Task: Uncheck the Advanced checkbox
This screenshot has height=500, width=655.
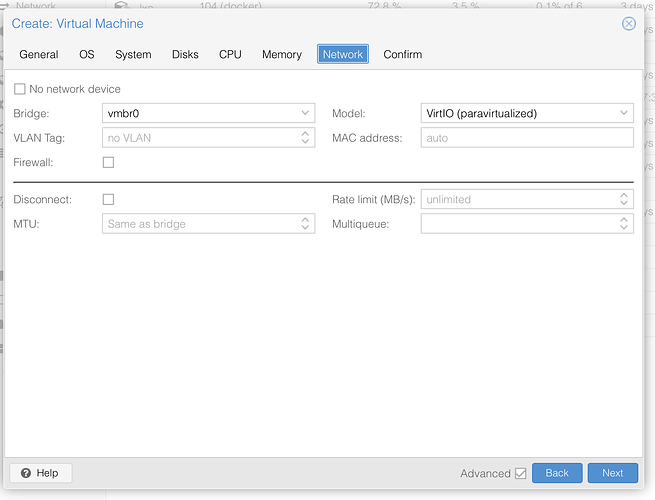Action: tap(520, 473)
